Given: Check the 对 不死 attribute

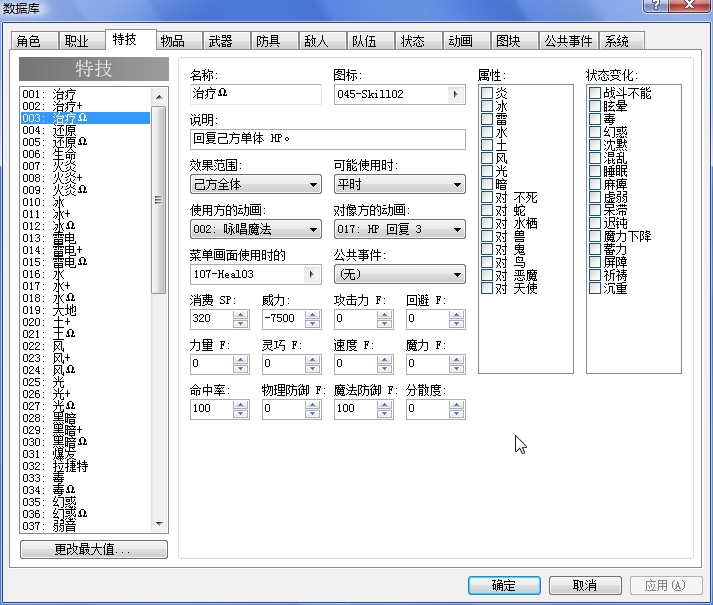Looking at the screenshot, I should coord(487,197).
